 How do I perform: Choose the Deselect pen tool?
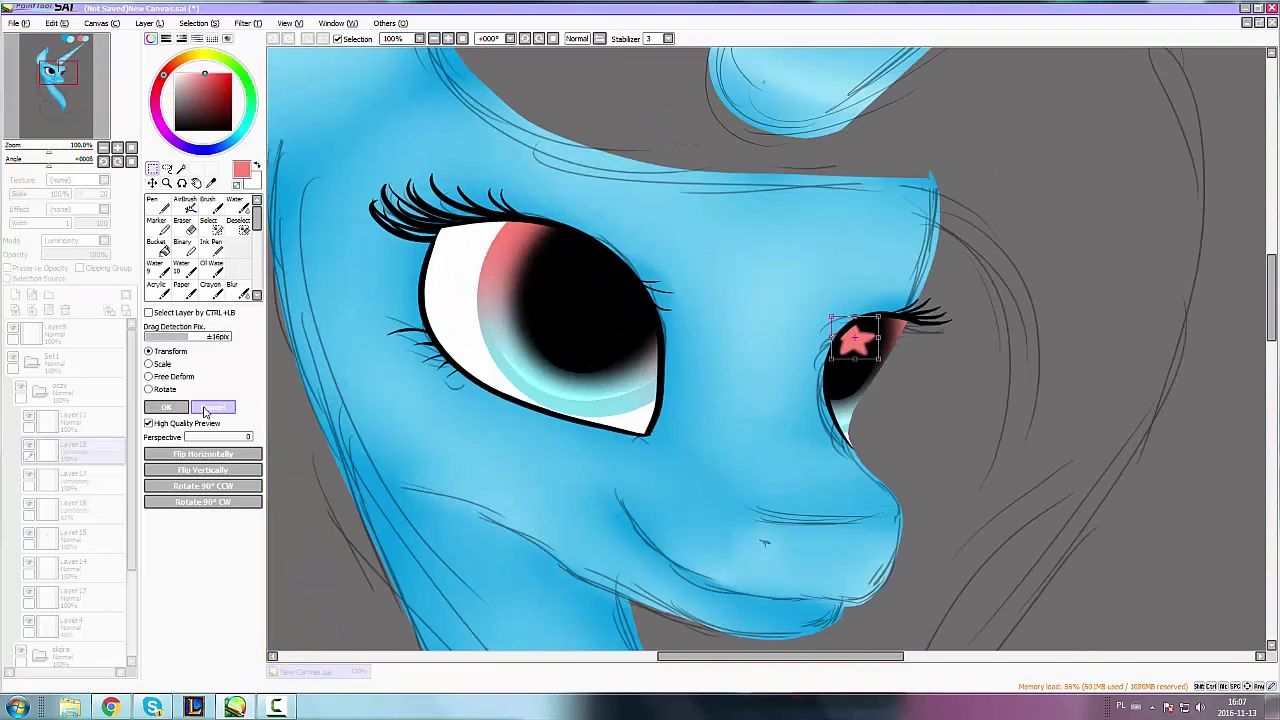point(238,227)
